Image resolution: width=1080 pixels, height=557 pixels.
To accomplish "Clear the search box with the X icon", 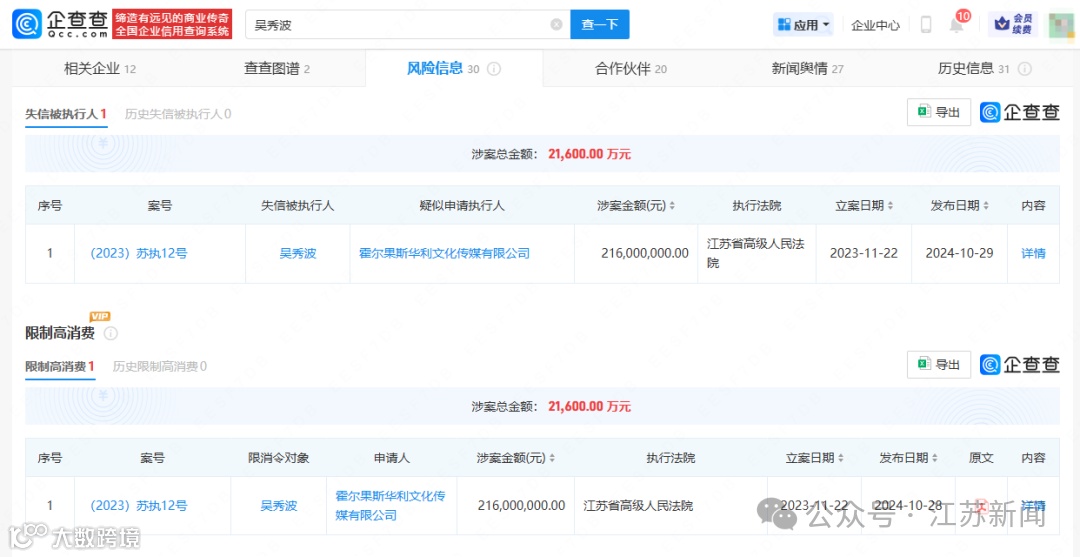I will pyautogui.click(x=556, y=25).
